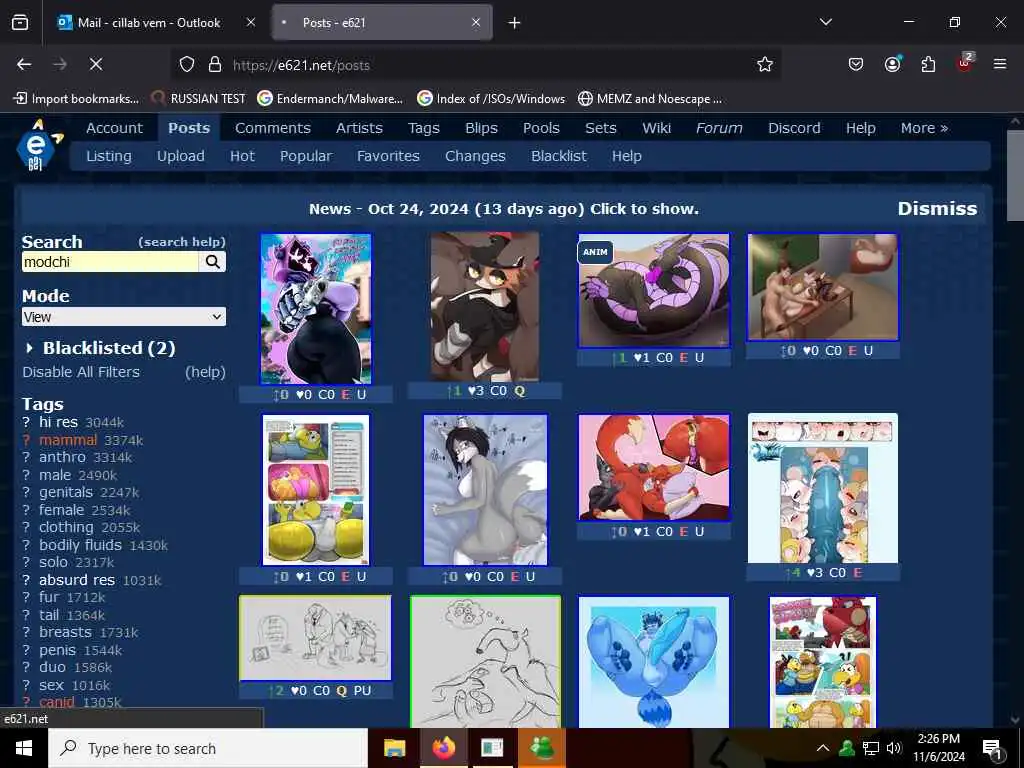The width and height of the screenshot is (1024, 768).
Task: Open the list all tabs chevron
Action: pos(825,22)
